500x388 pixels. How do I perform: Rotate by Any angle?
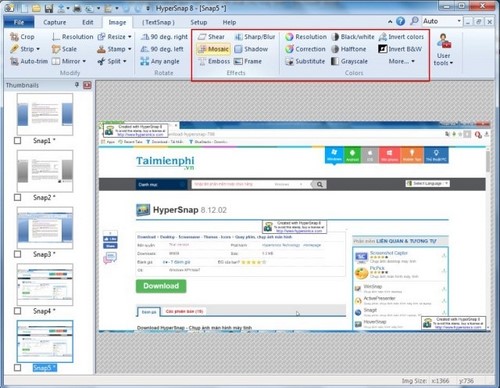point(160,61)
